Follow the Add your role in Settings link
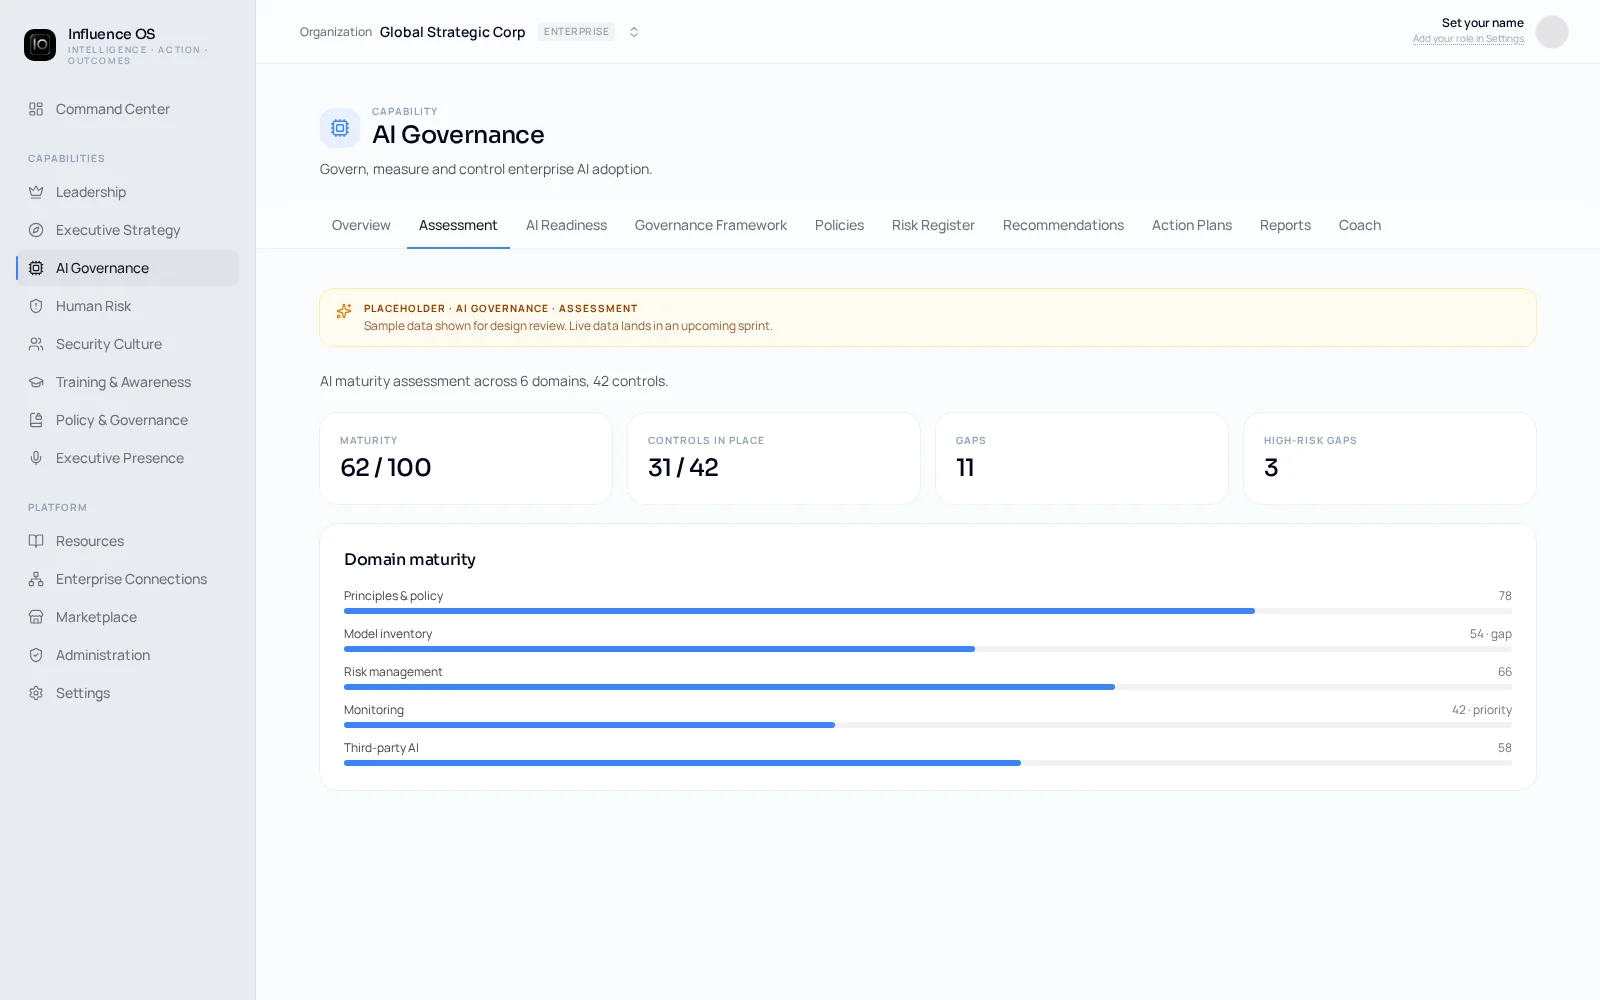Viewport: 1600px width, 1000px height. 1468,39
